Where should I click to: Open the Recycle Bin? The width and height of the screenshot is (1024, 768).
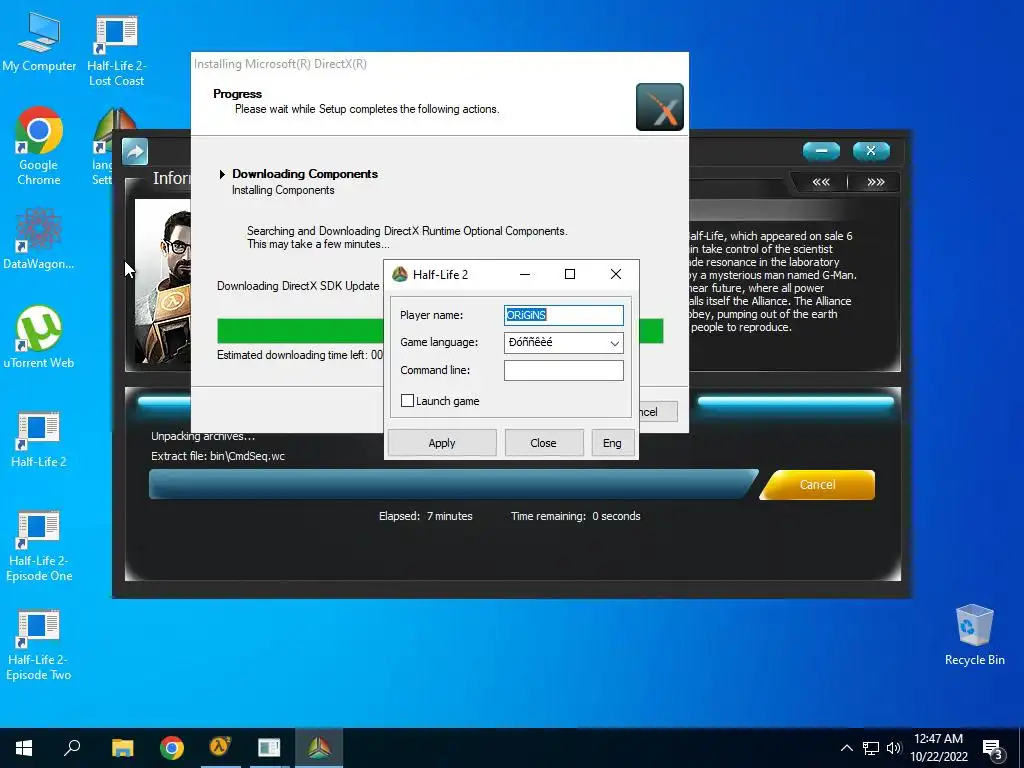[974, 635]
